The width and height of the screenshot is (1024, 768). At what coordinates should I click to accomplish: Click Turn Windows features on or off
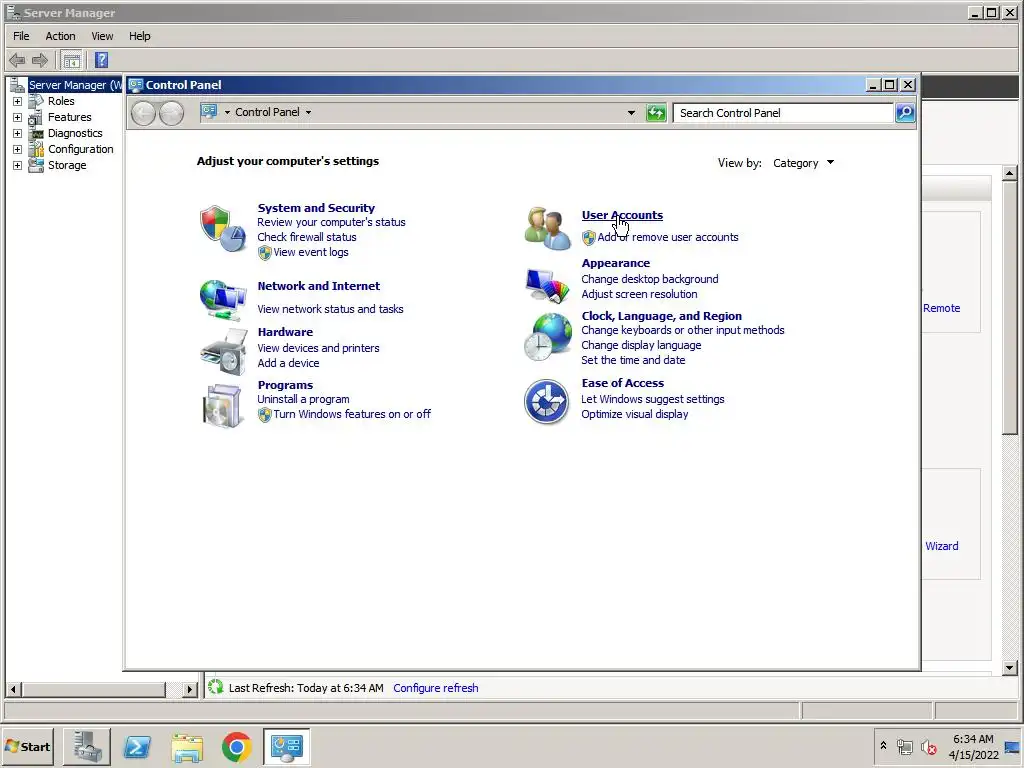(x=351, y=414)
